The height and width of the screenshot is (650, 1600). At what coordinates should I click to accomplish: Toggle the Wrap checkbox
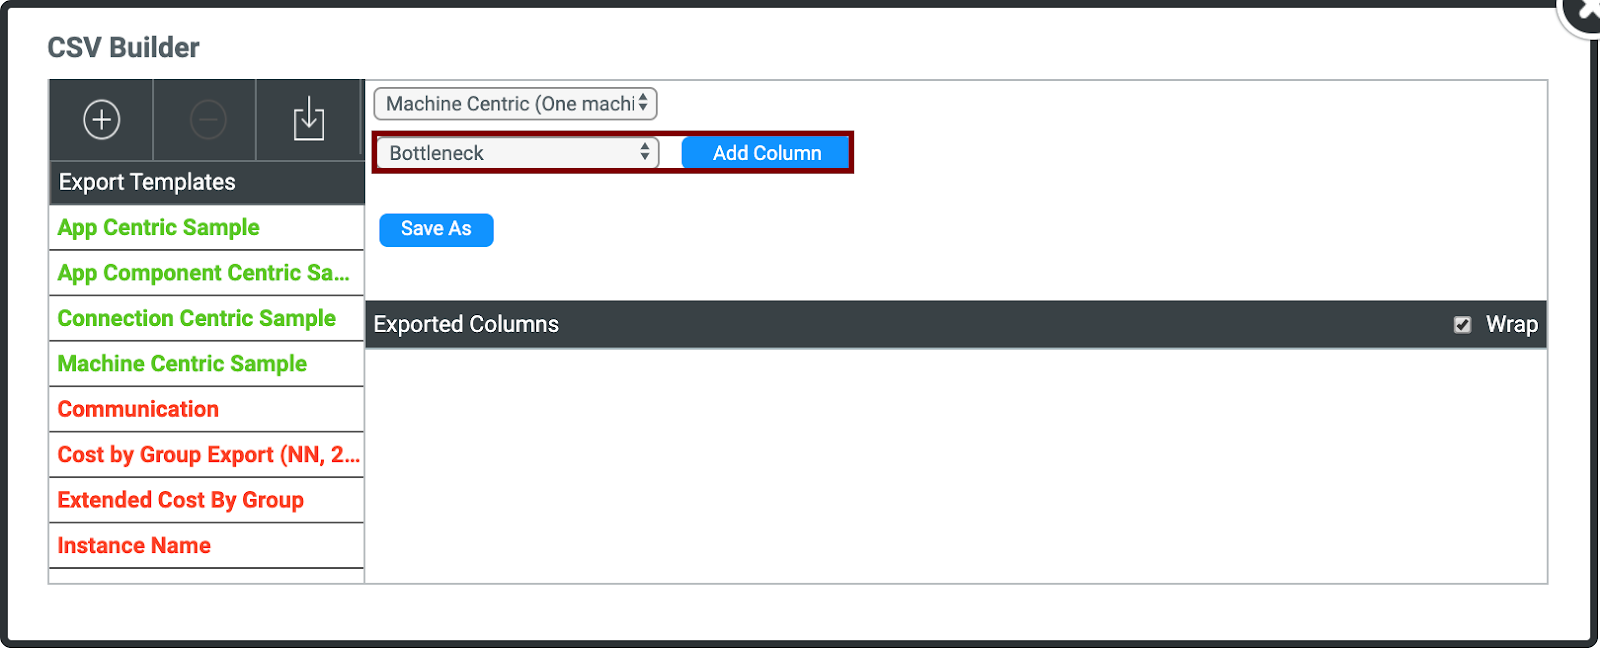coord(1462,325)
